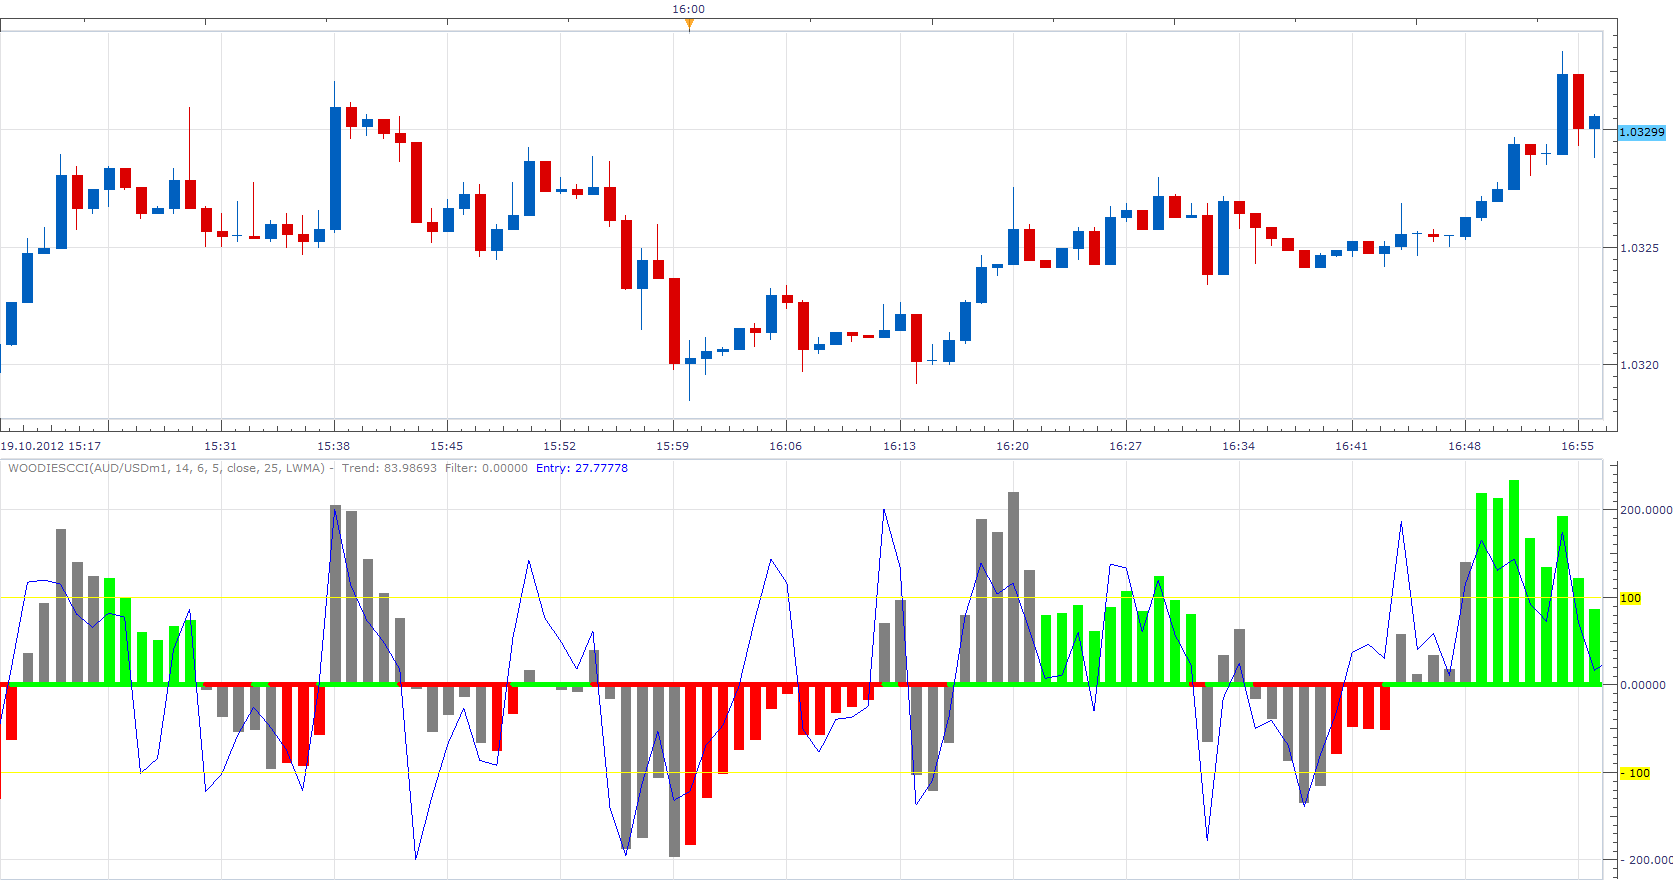Screen dimensions: 1674x880
Task: Click the 16:41 time axis label
Action: (x=1351, y=446)
